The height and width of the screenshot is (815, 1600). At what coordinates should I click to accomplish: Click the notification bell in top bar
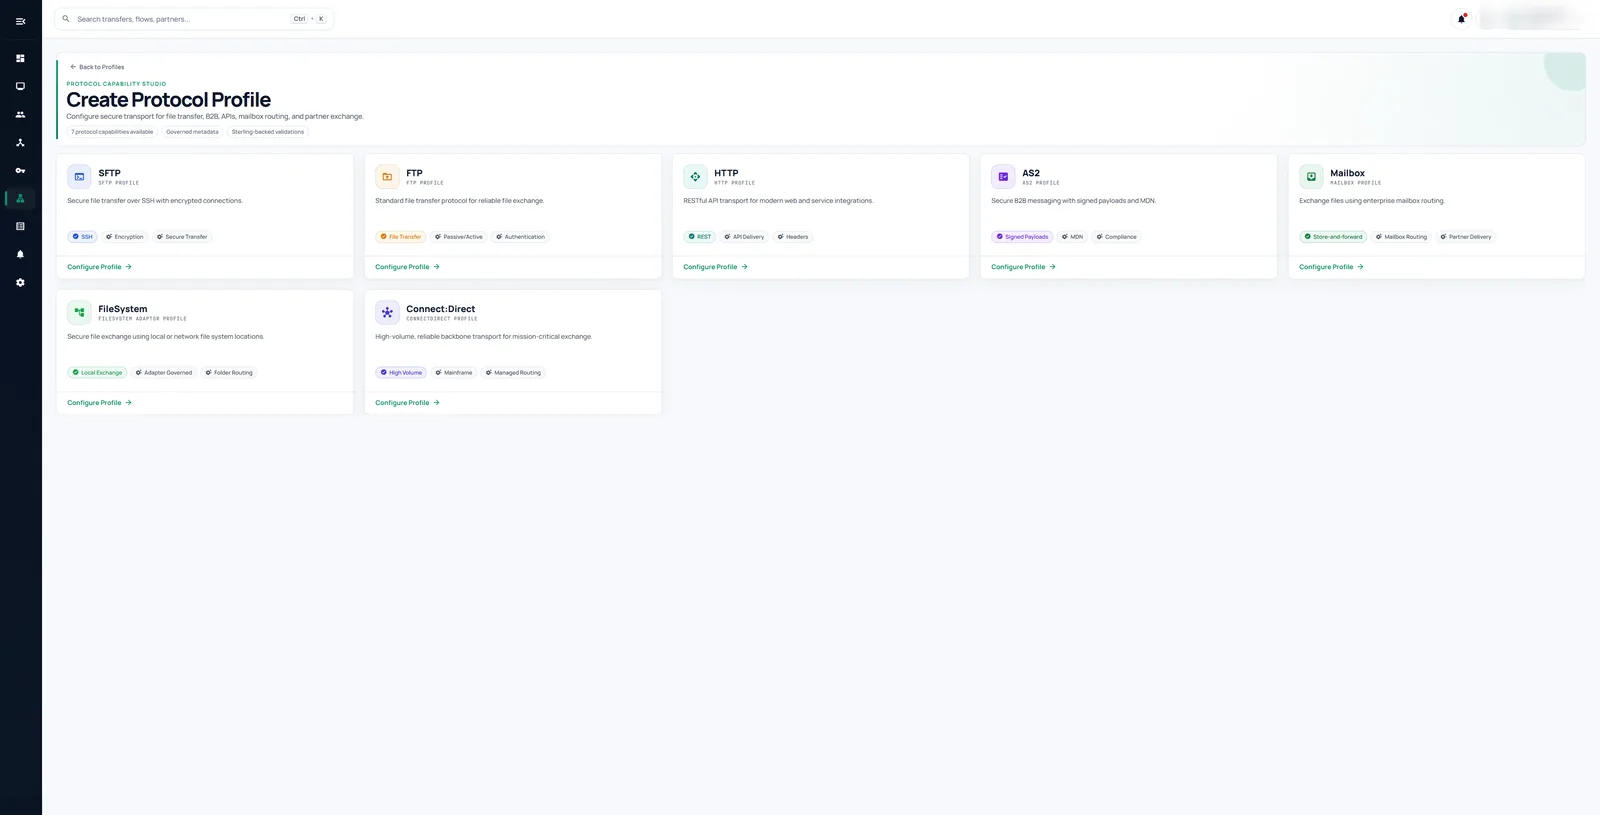(1461, 18)
